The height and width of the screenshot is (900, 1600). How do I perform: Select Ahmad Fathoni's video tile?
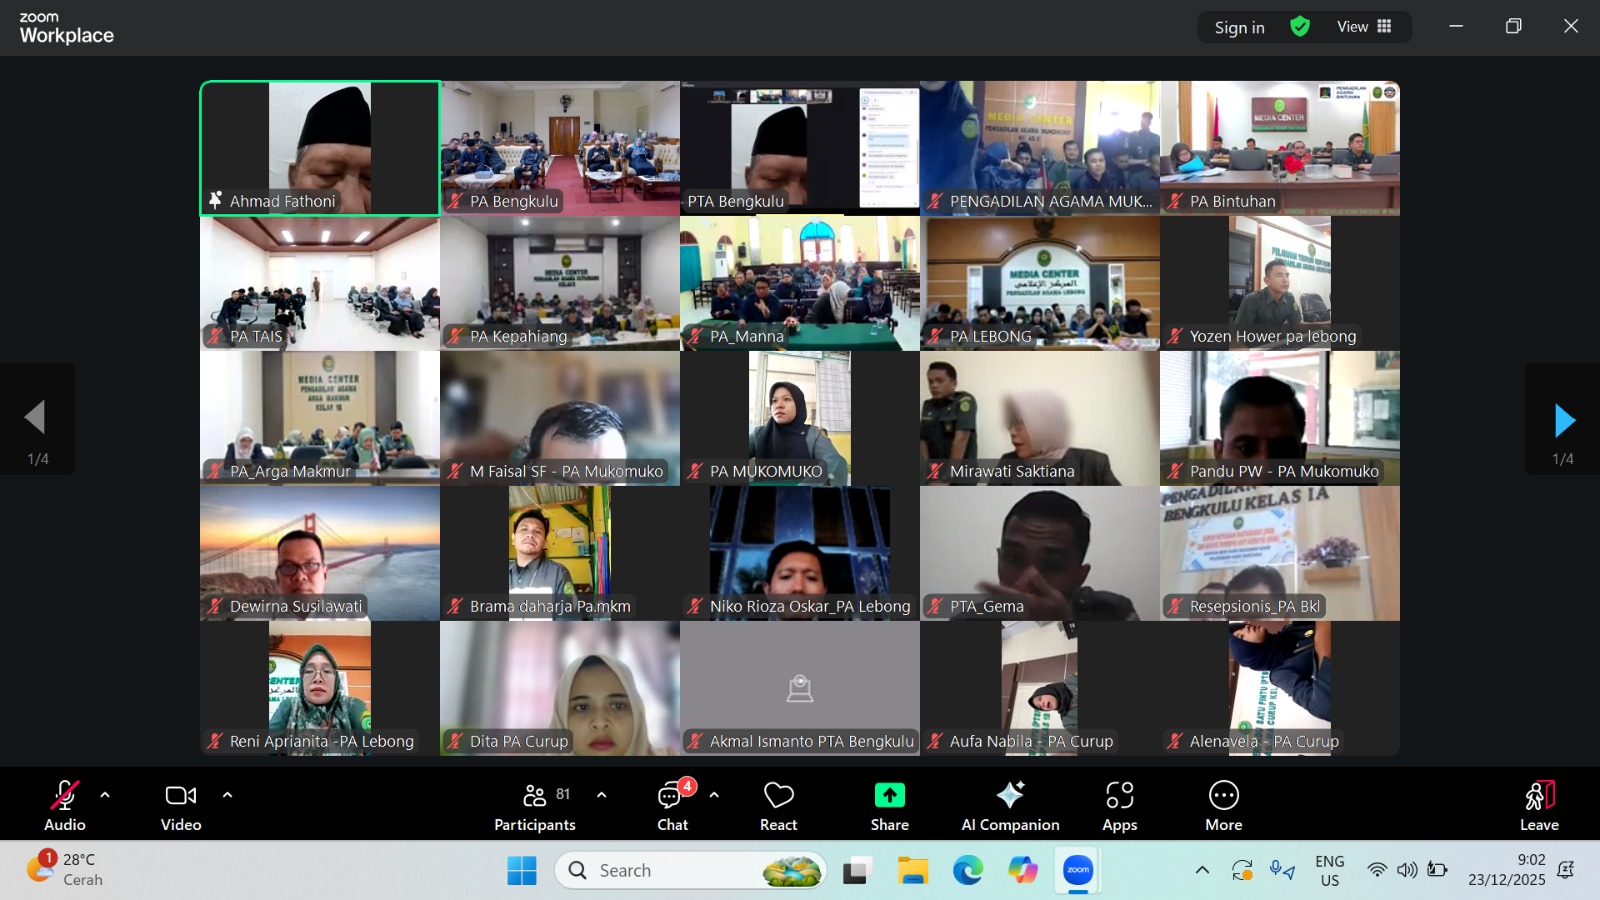coord(320,148)
